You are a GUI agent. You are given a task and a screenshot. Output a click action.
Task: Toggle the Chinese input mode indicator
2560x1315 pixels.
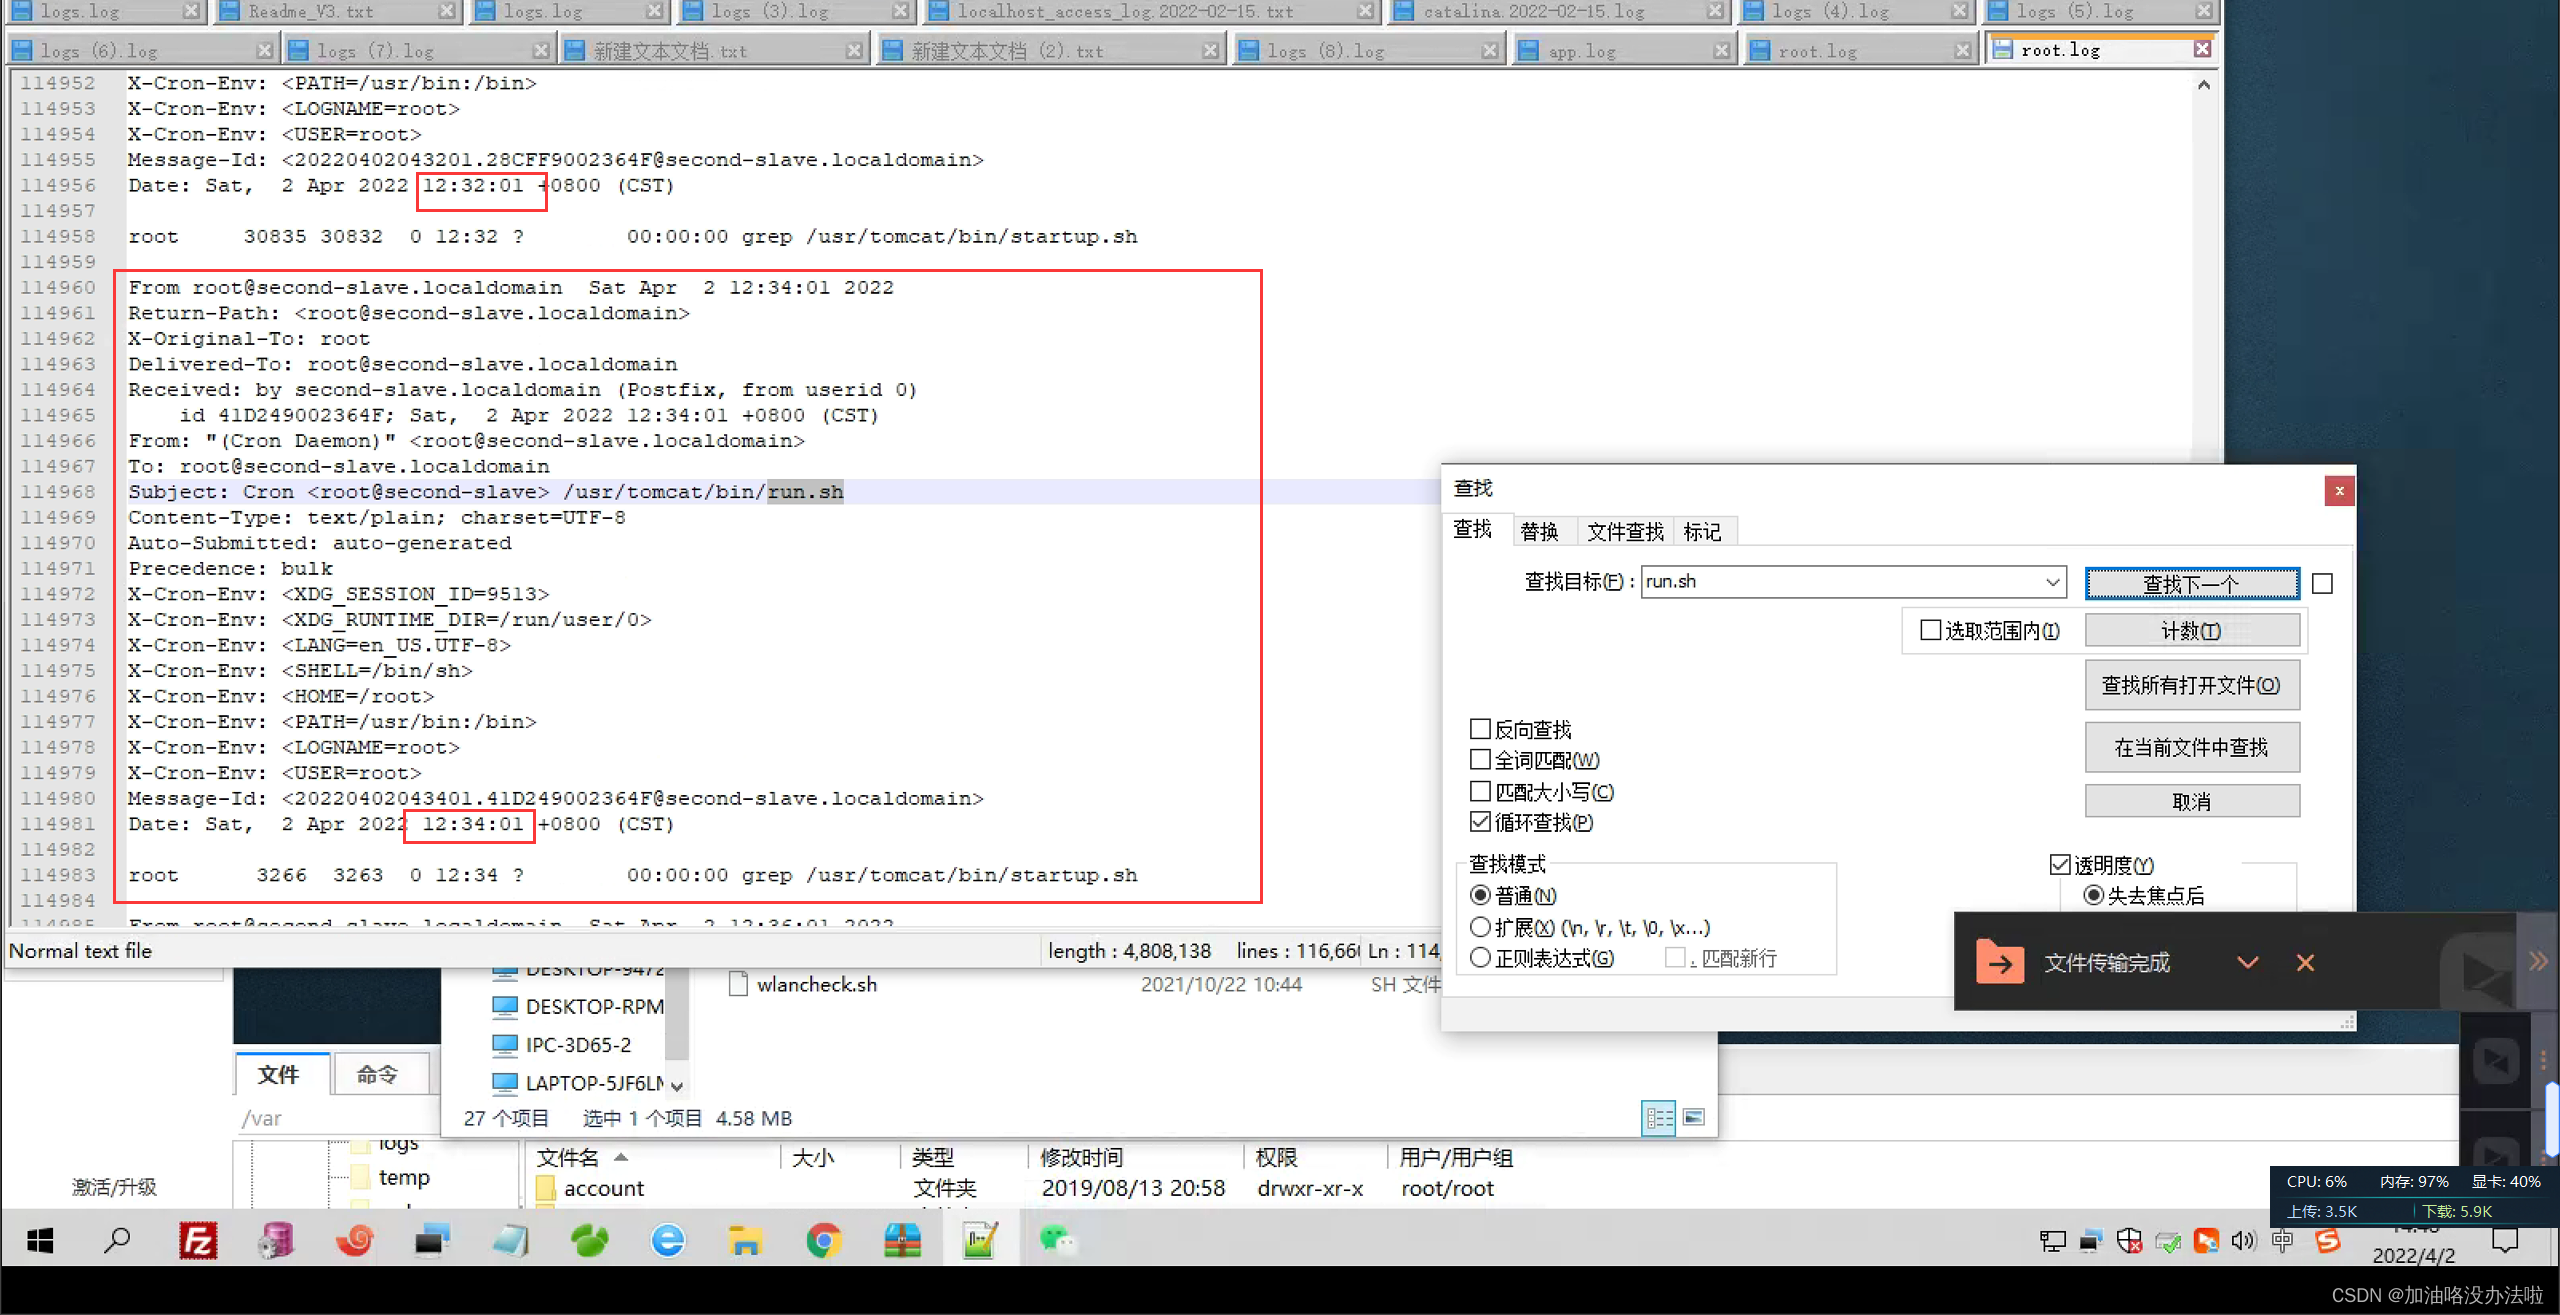click(x=2282, y=1241)
